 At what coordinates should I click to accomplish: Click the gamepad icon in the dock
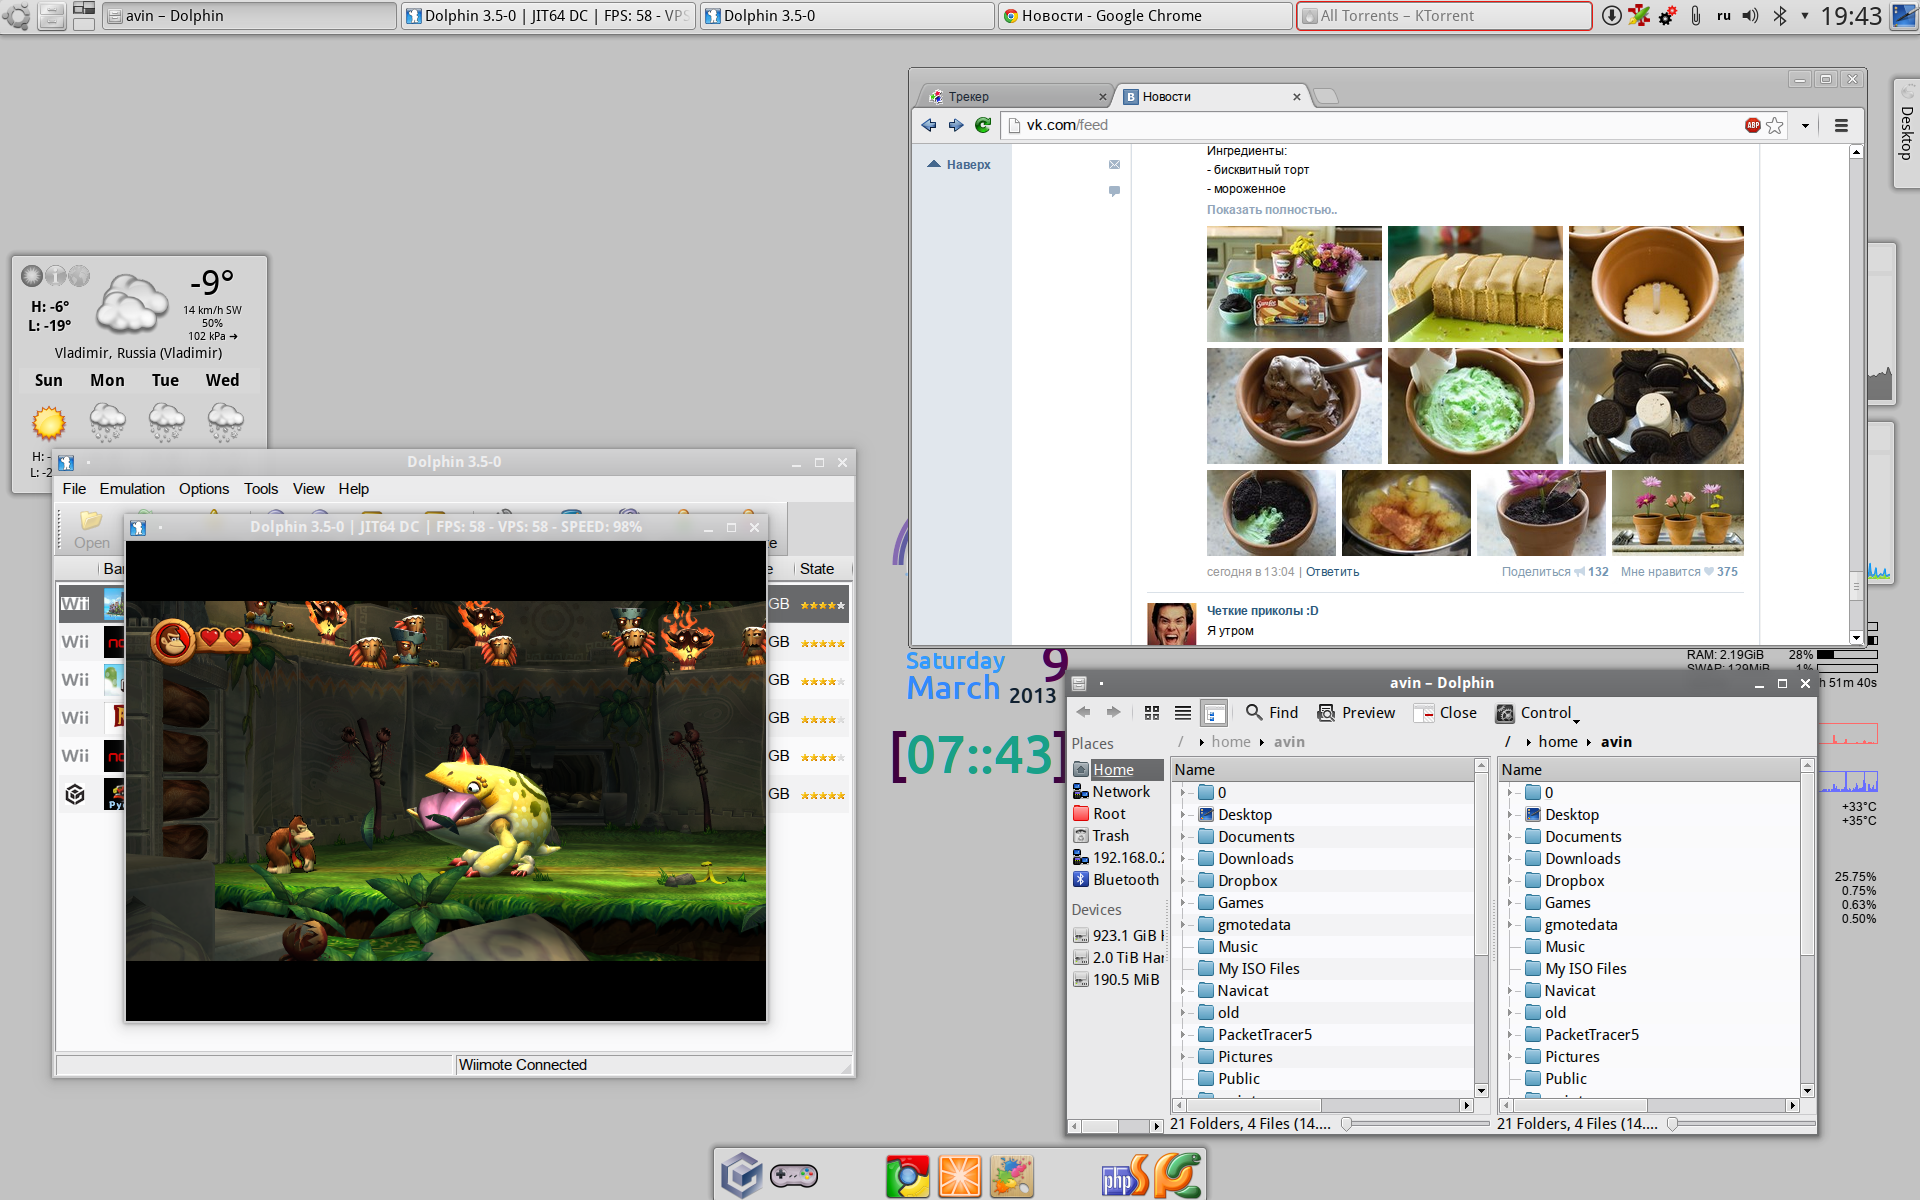[794, 1176]
